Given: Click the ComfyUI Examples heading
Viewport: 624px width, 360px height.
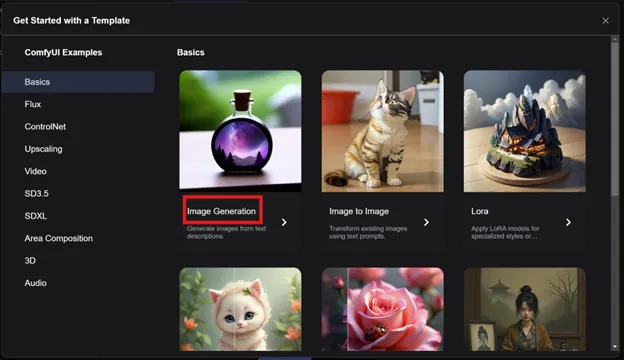Looking at the screenshot, I should tap(63, 53).
